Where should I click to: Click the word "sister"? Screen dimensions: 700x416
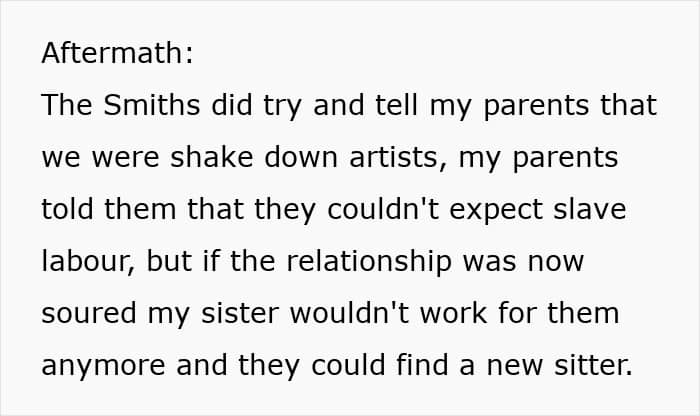(x=240, y=314)
